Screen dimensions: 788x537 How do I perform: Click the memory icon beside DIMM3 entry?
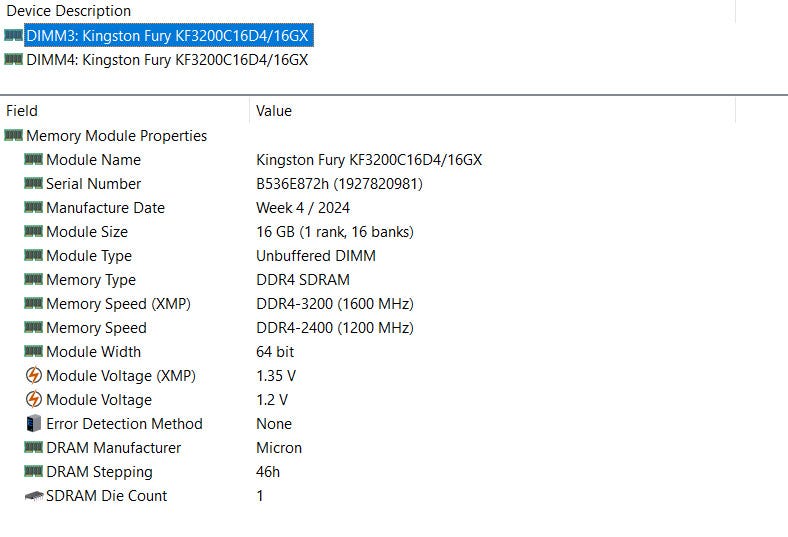pyautogui.click(x=13, y=35)
